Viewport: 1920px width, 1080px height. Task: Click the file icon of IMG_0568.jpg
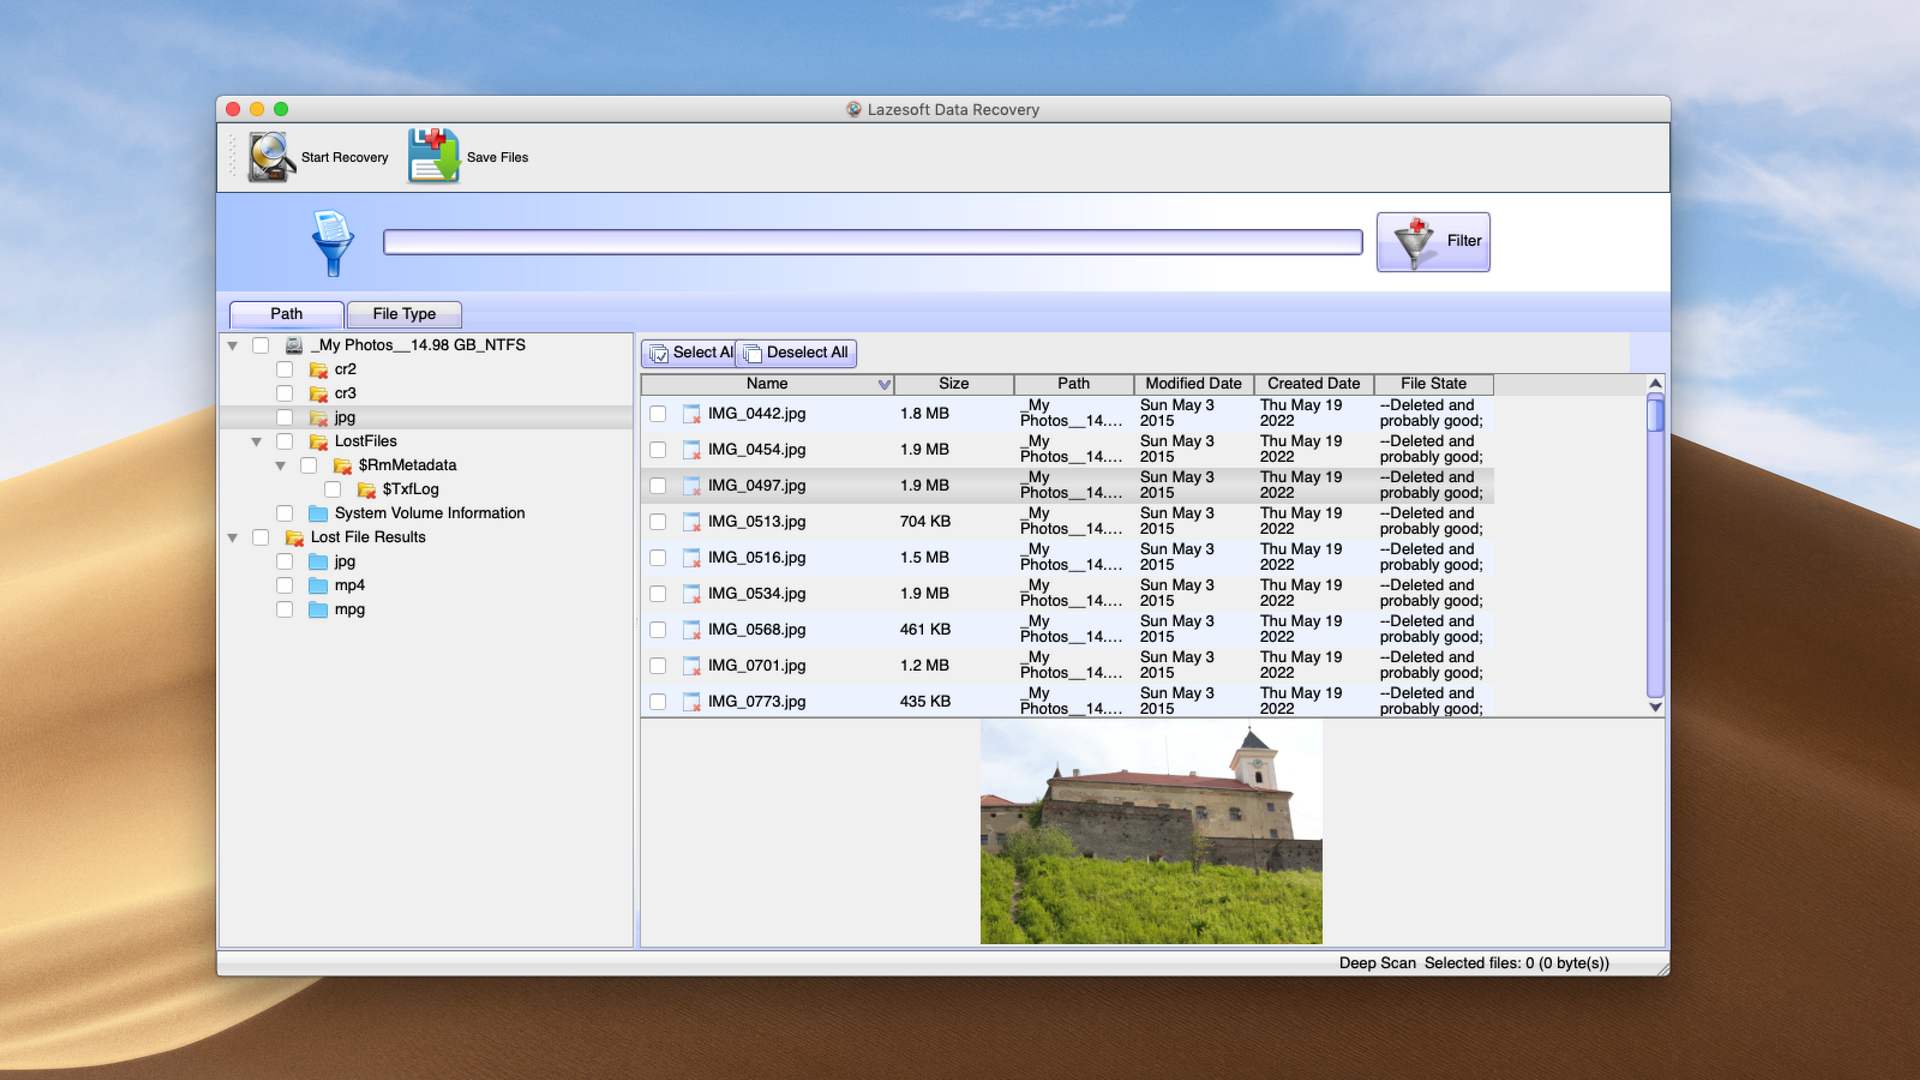(x=691, y=630)
